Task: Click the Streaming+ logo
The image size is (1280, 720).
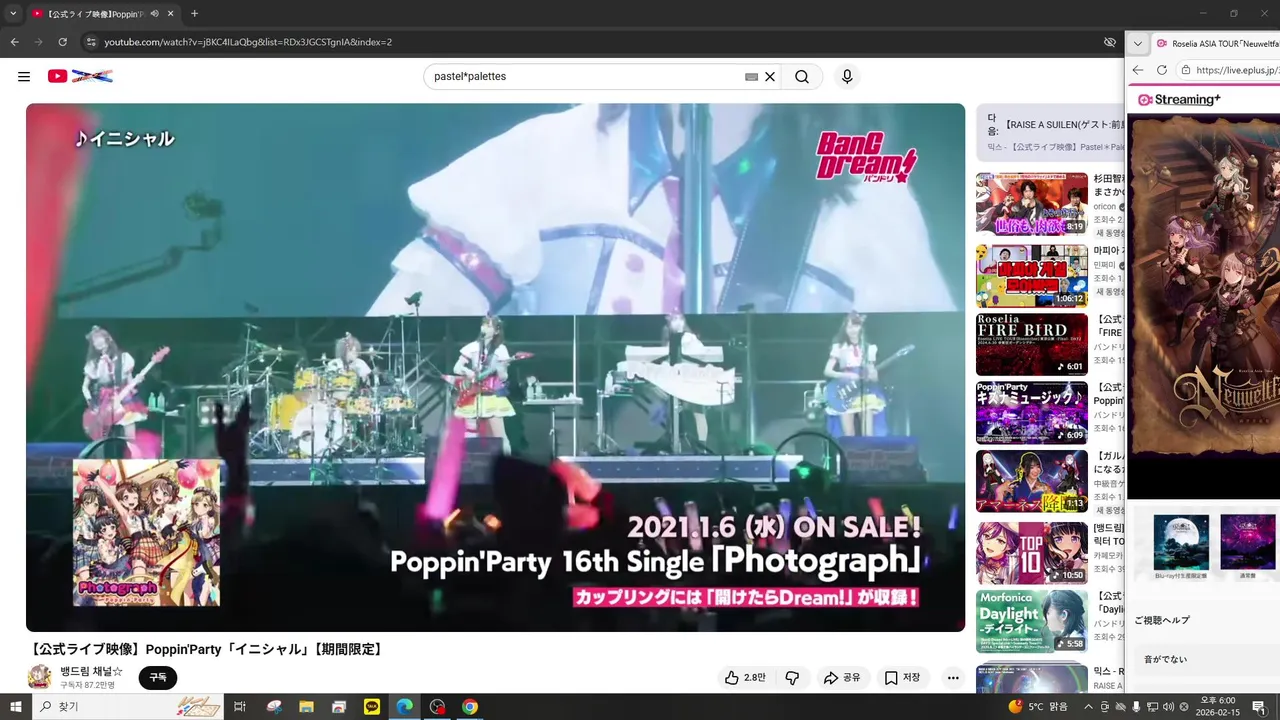Action: click(x=1179, y=100)
